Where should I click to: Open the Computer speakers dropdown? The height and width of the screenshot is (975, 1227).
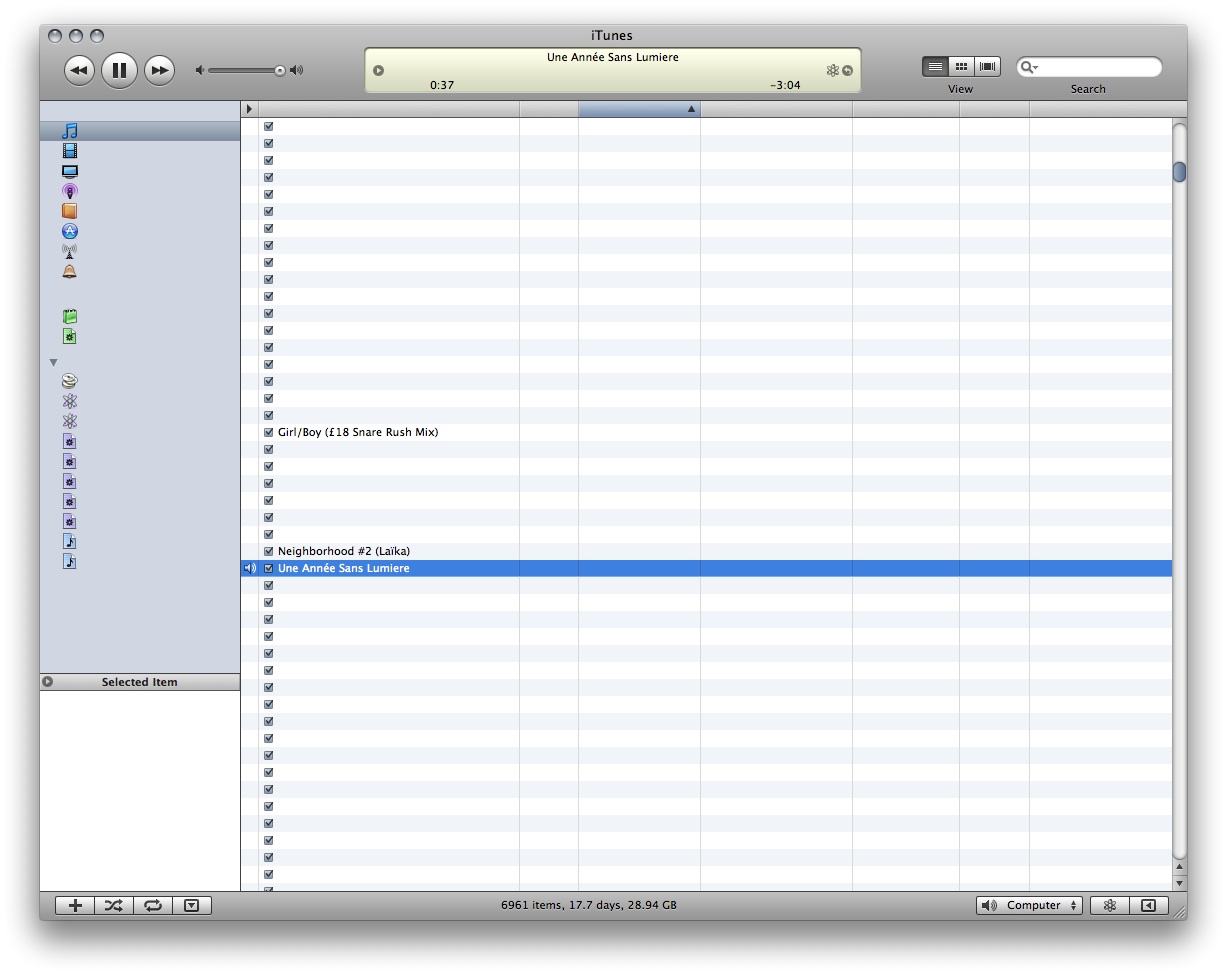tap(1029, 905)
